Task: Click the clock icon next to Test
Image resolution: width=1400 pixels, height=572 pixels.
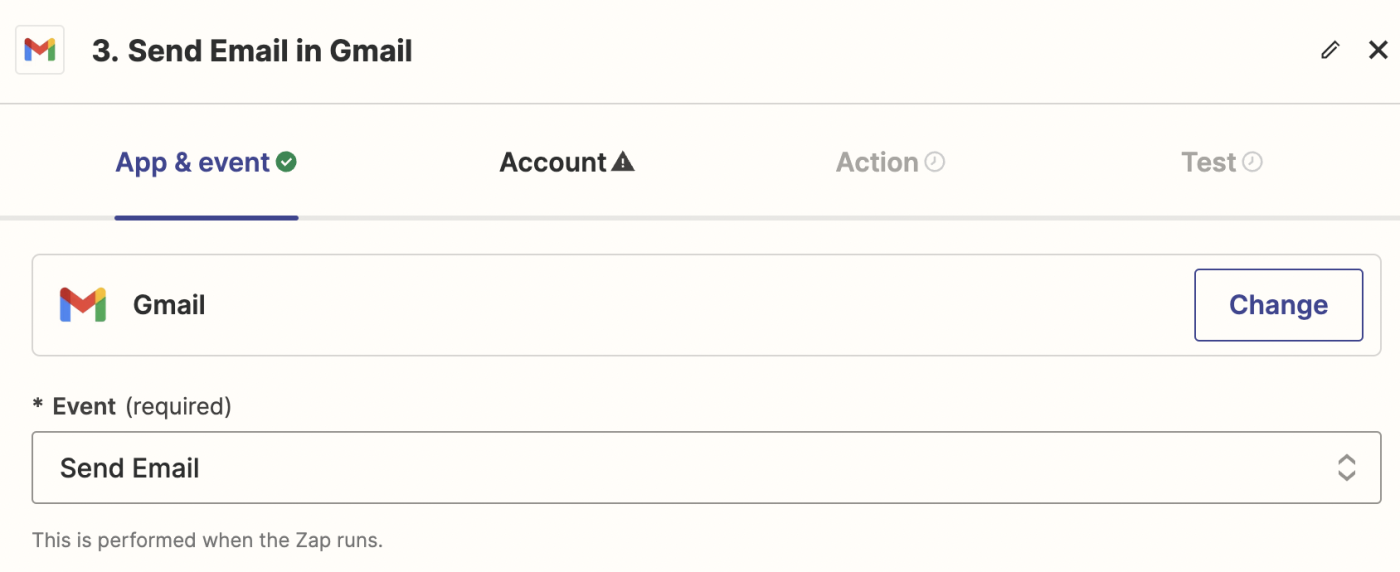Action: pos(1252,162)
